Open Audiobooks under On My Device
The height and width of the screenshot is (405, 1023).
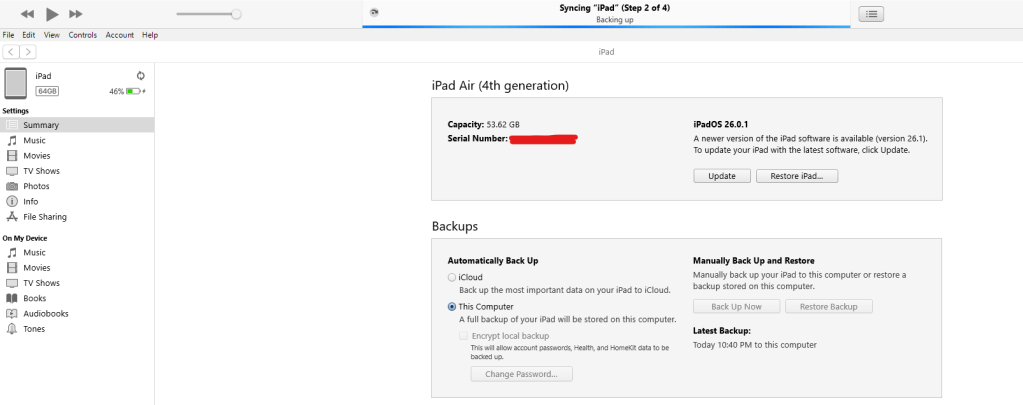click(x=44, y=313)
